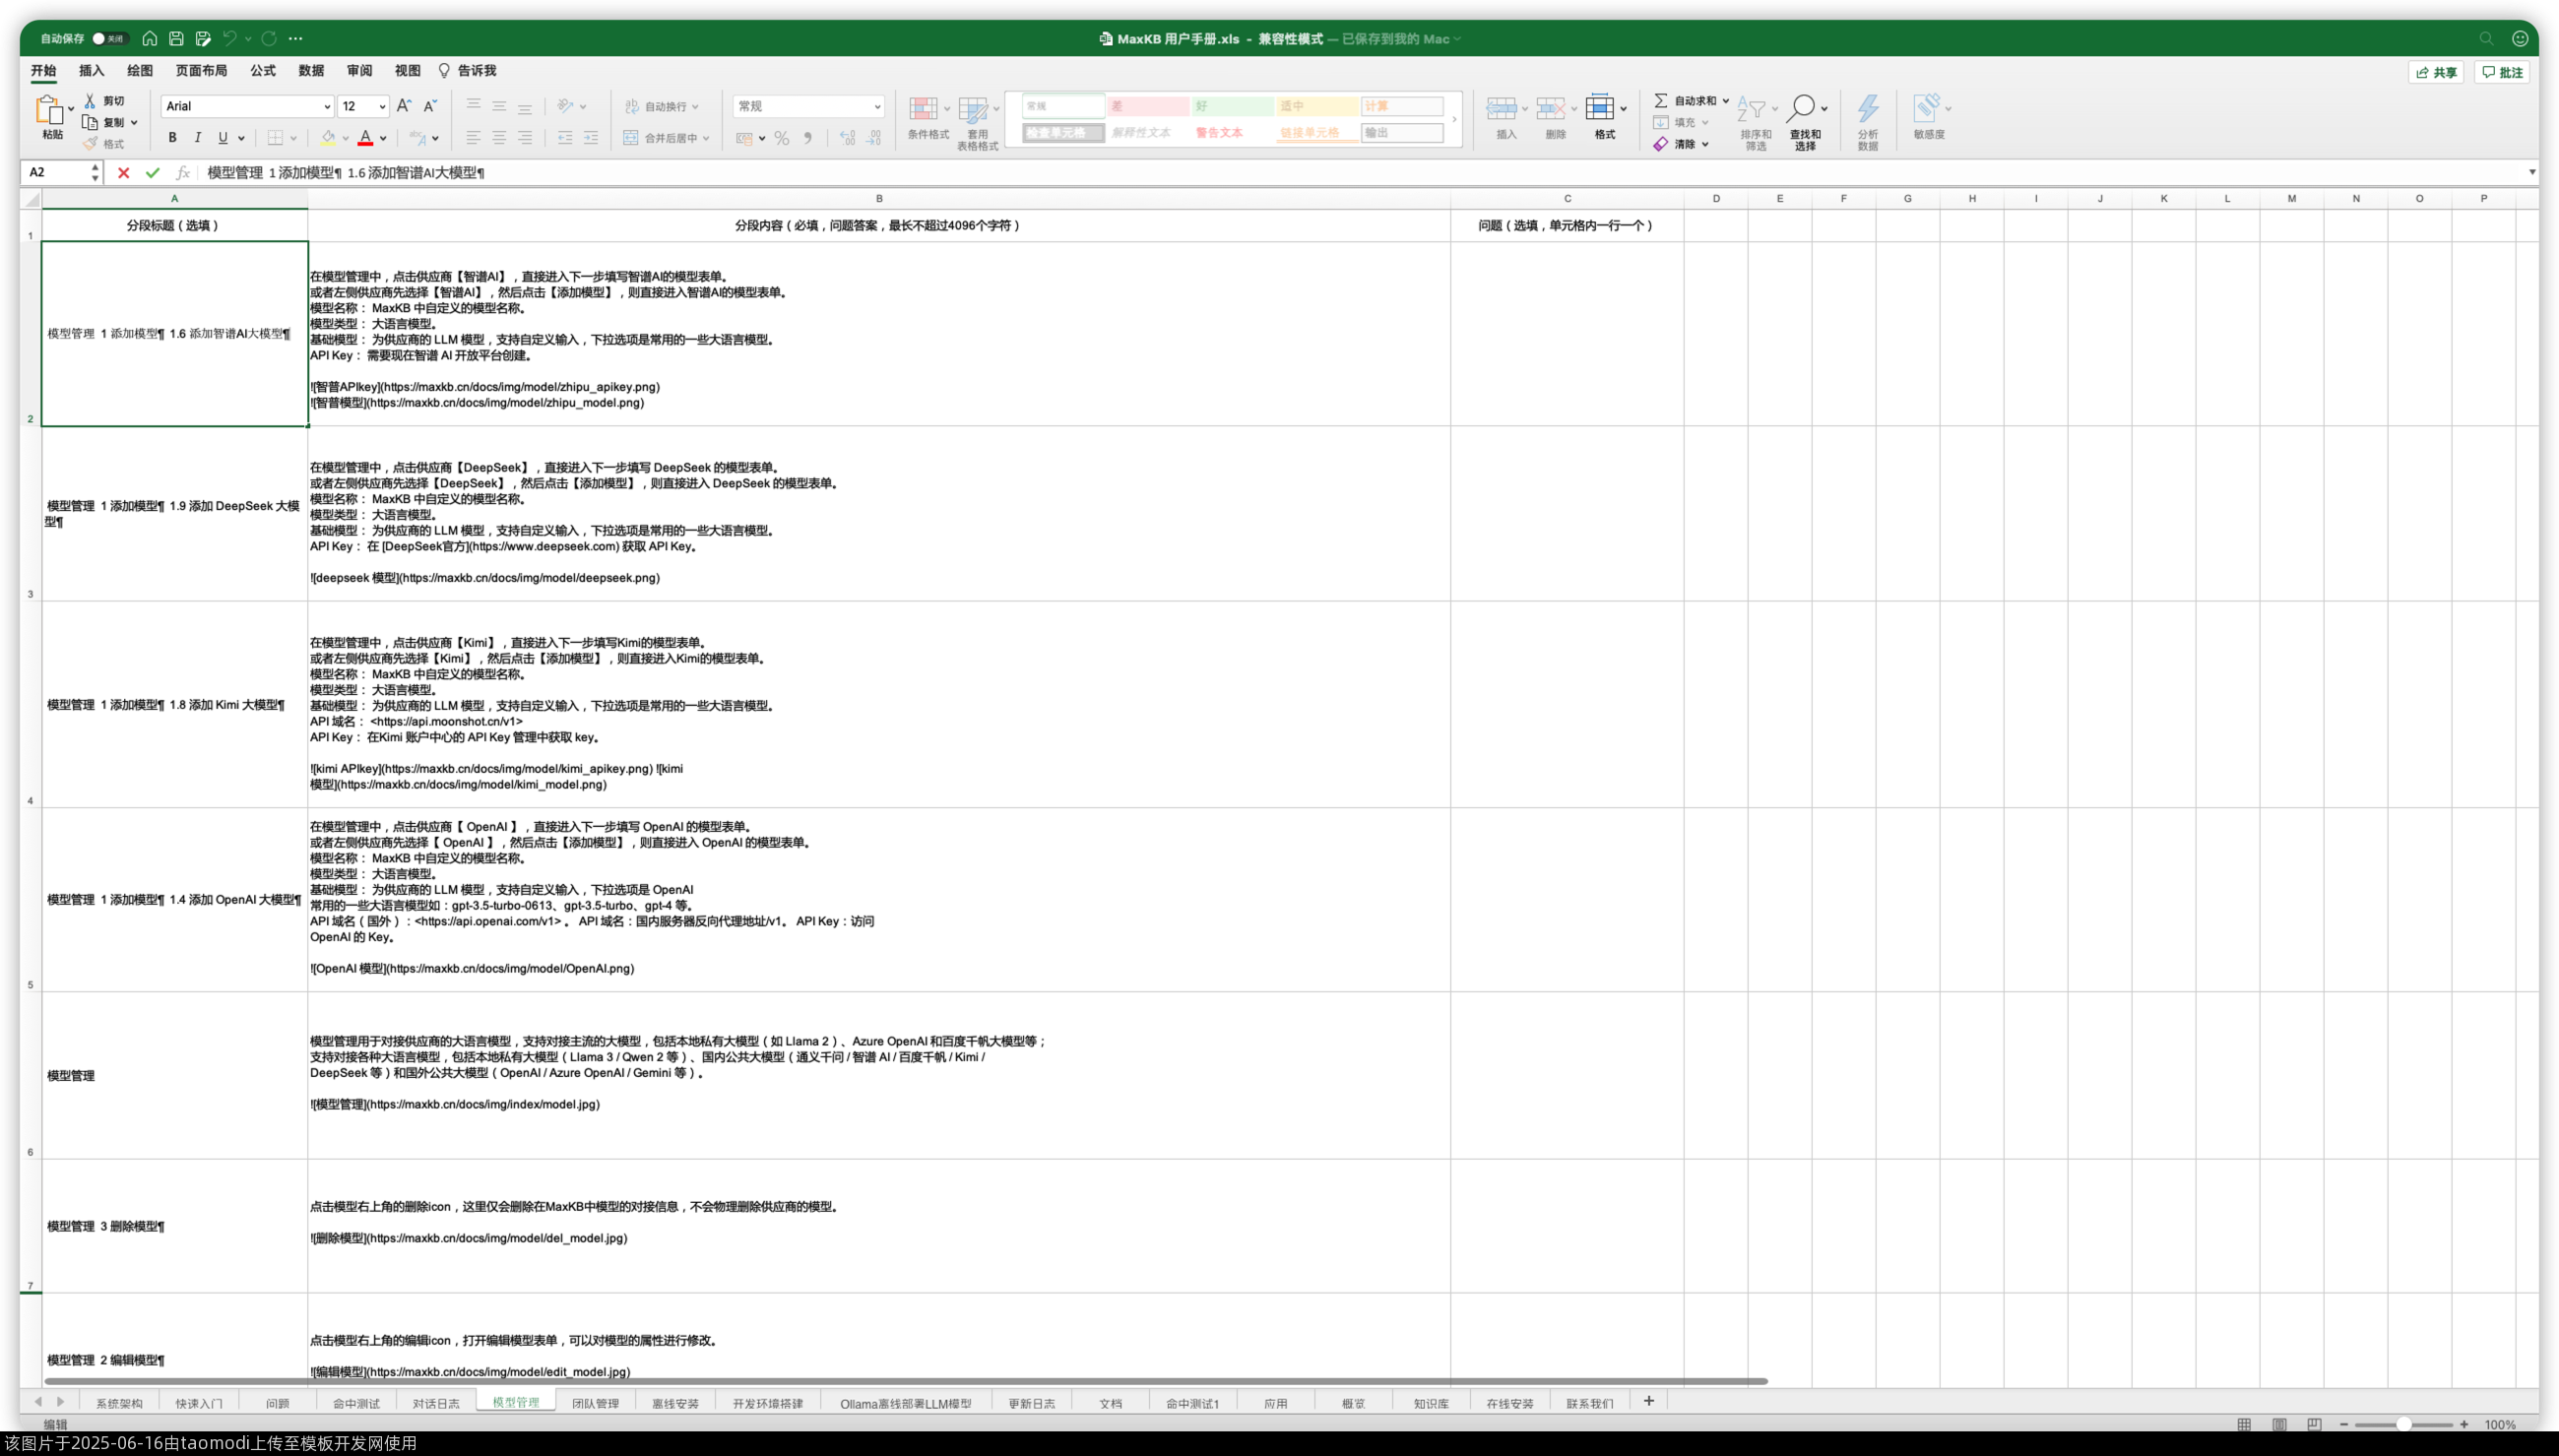2559x1456 pixels.
Task: Open the 页面布局 ribbon tab
Action: (x=201, y=71)
